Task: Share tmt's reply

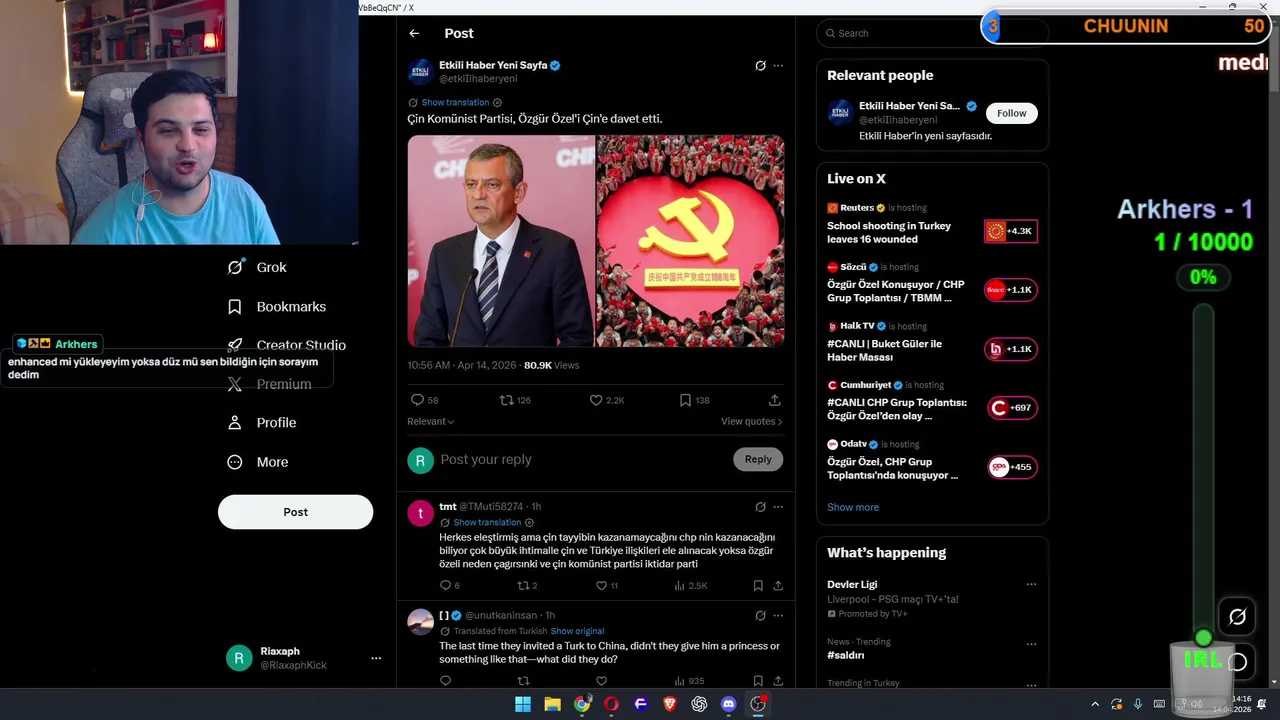Action: tap(778, 586)
